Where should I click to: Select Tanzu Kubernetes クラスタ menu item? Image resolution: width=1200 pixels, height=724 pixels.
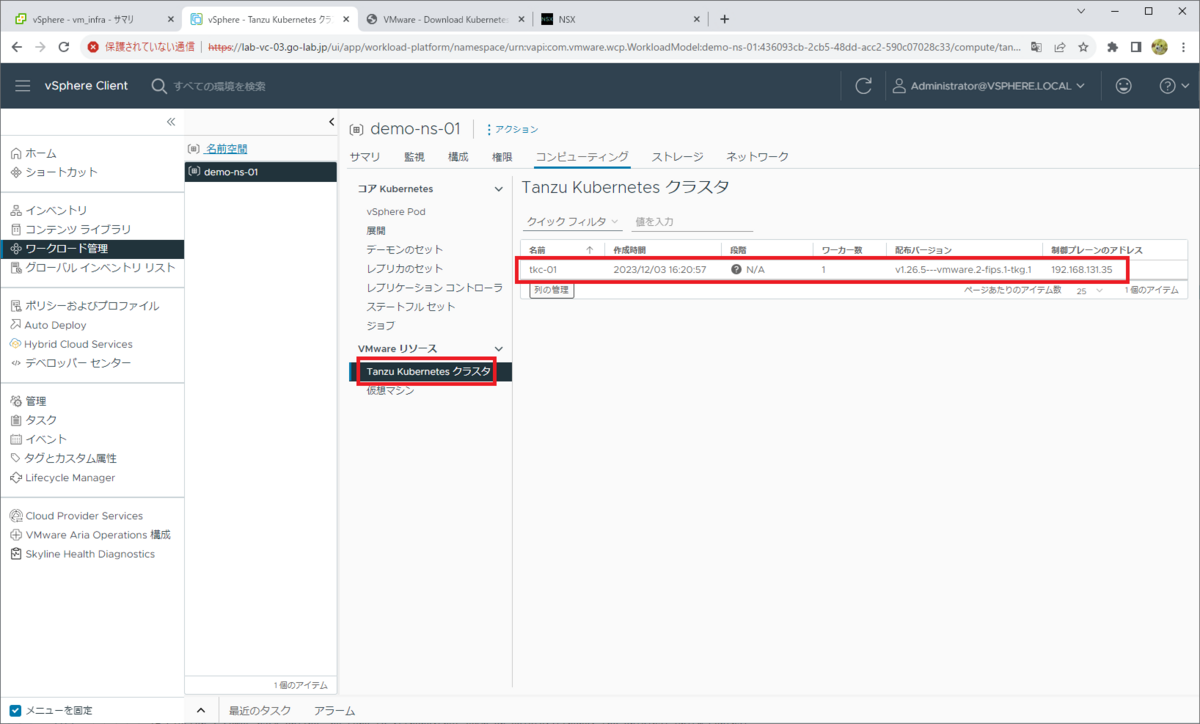(430, 371)
